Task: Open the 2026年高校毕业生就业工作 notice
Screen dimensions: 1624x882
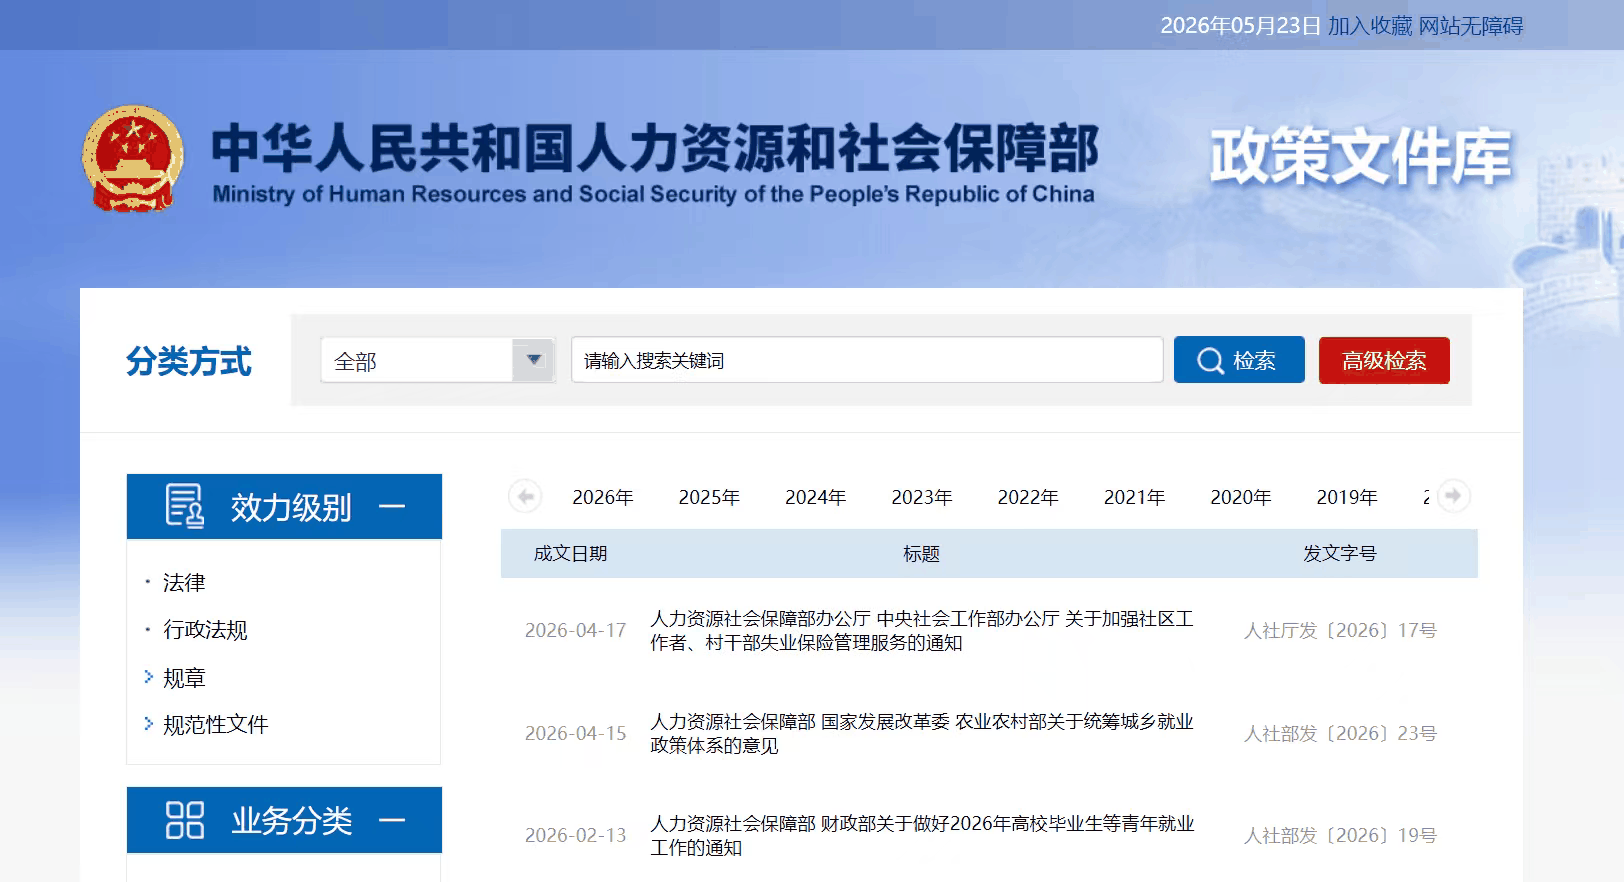Action: (922, 835)
